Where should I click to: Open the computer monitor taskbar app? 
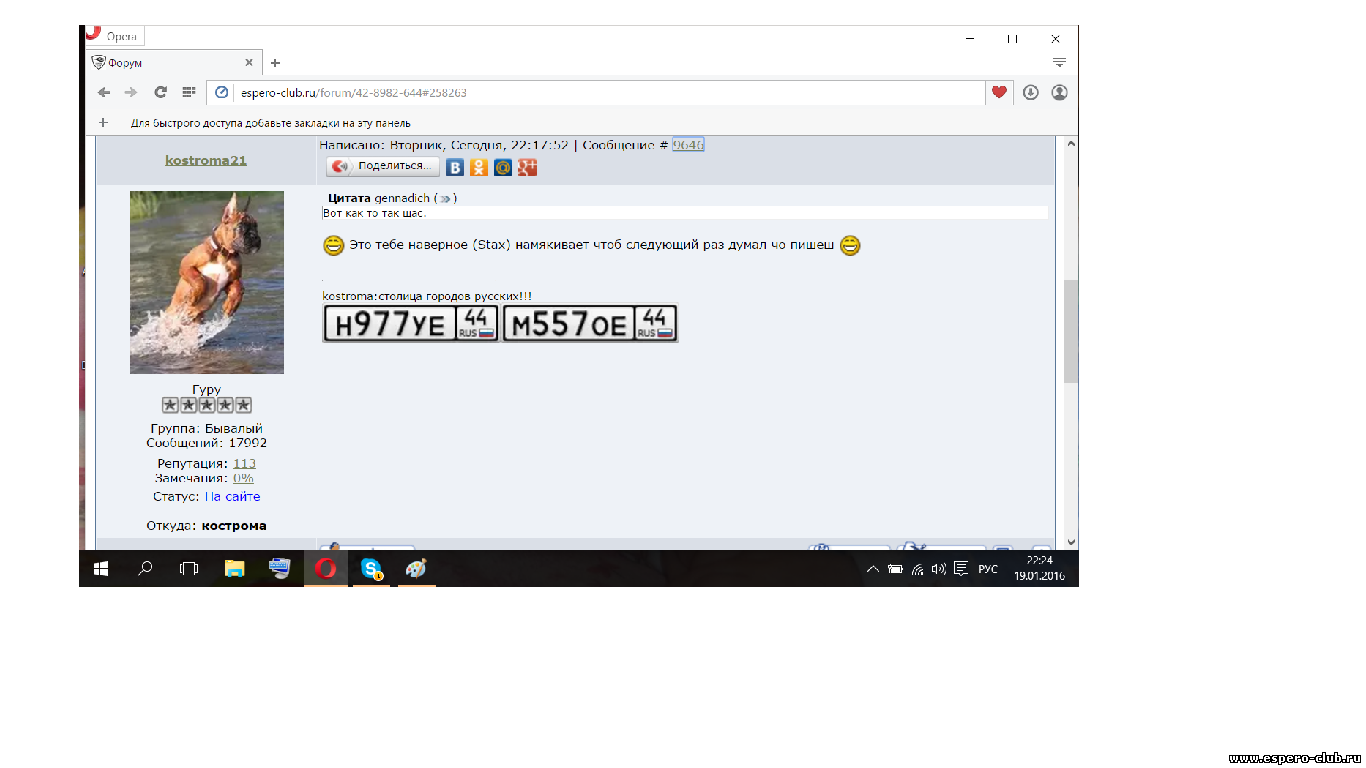pyautogui.click(x=279, y=568)
